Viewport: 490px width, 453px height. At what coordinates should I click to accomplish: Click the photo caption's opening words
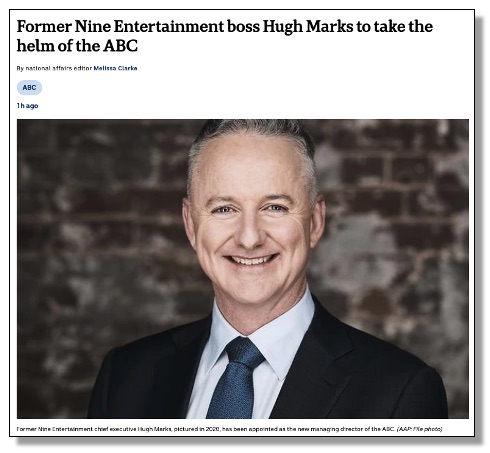point(54,429)
